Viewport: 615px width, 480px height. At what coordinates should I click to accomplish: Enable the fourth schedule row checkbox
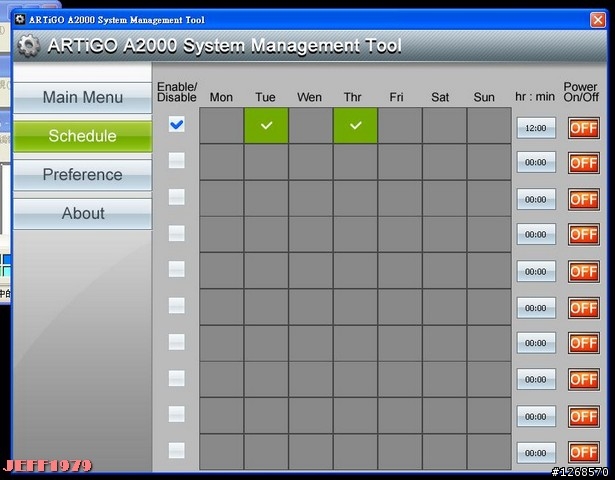click(x=176, y=233)
